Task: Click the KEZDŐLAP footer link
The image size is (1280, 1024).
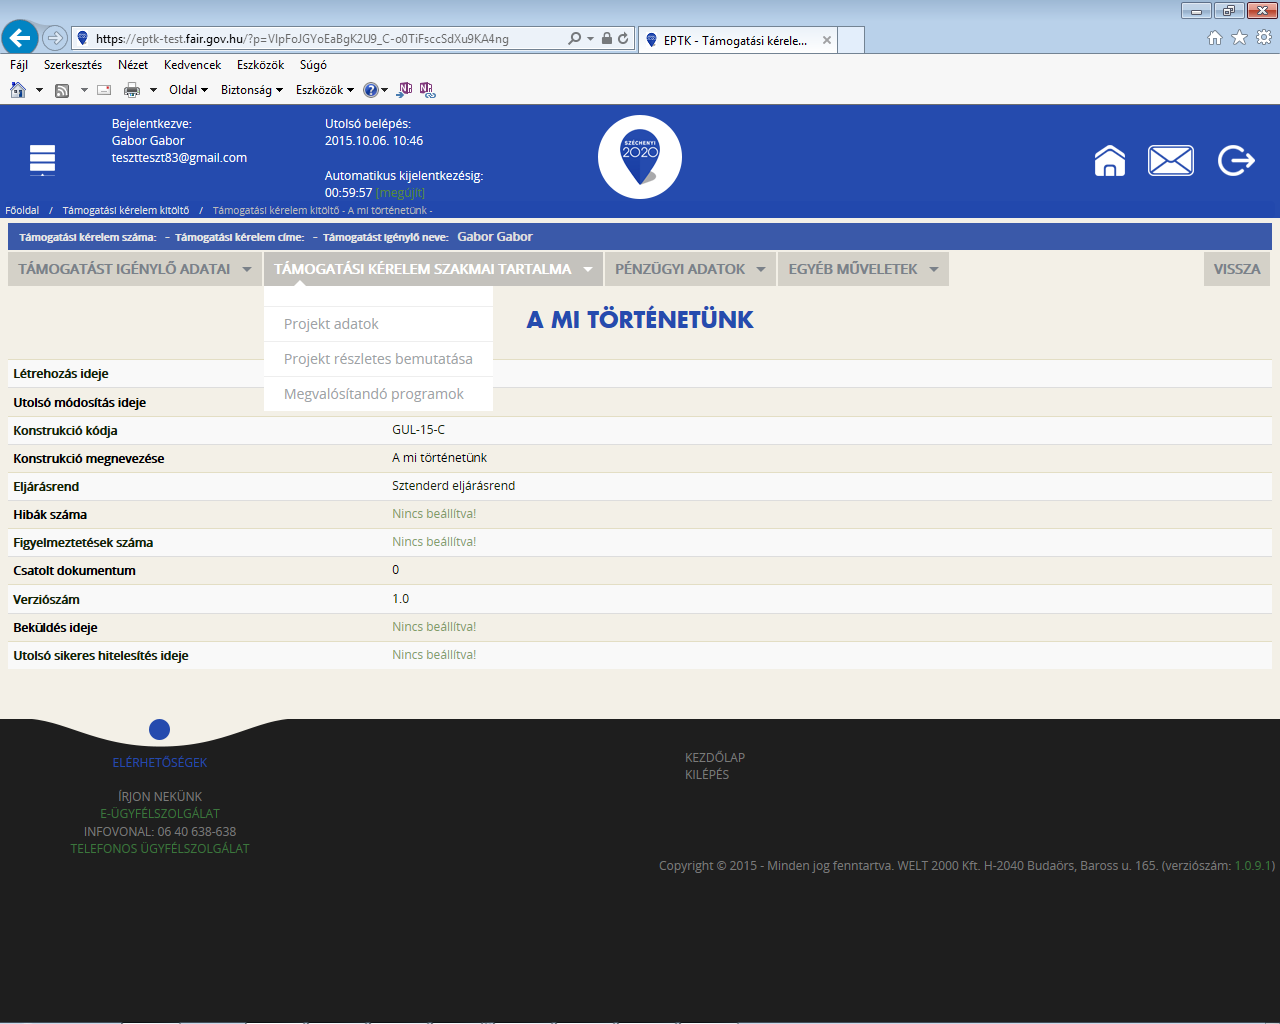Action: [715, 758]
